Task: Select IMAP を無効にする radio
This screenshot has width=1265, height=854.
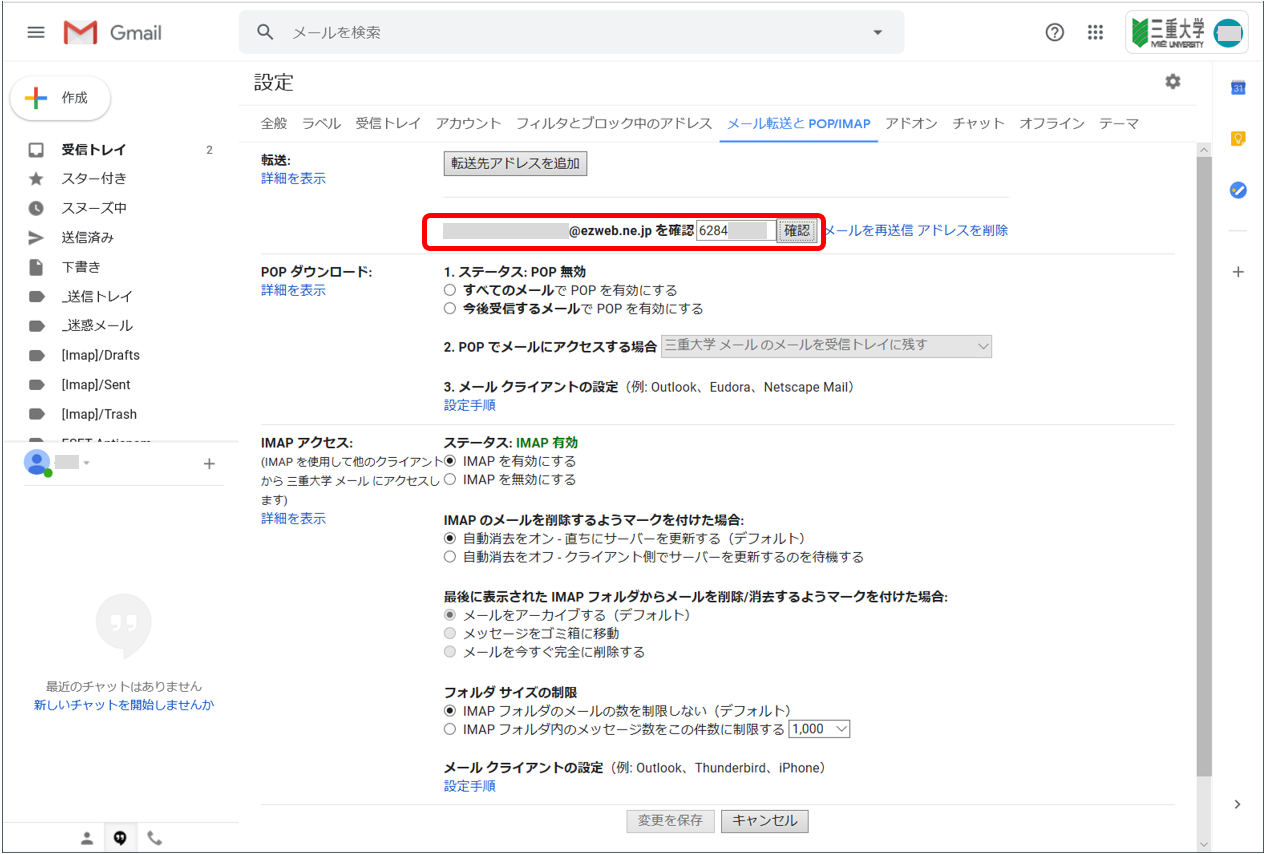Action: click(450, 480)
